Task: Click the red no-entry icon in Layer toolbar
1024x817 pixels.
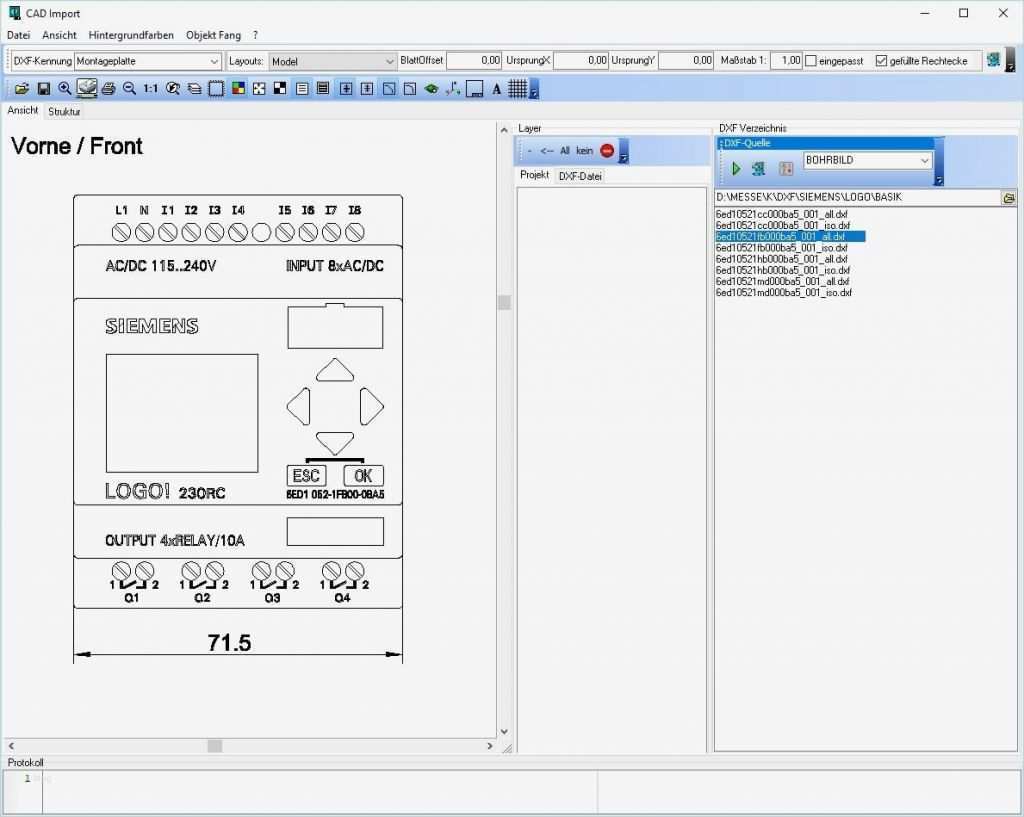Action: click(607, 151)
